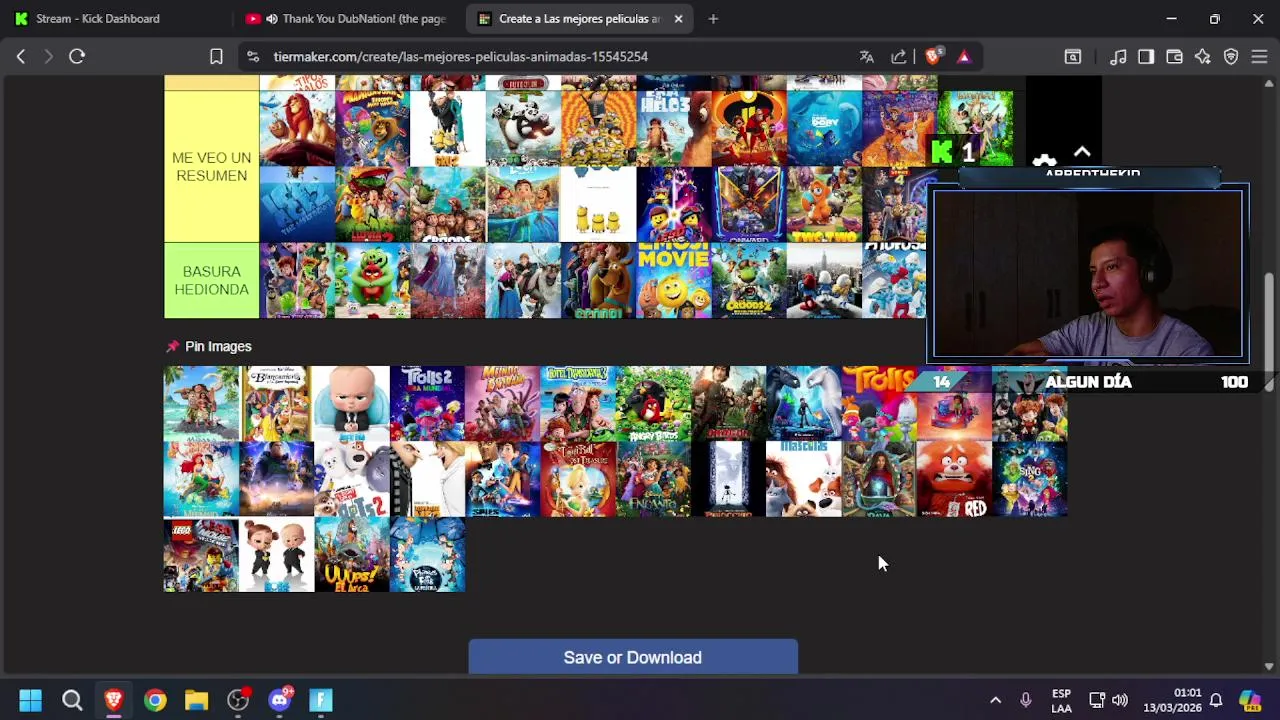Screen dimensions: 1280x720
Task: Pick the Hotel Transylvania 3 poster
Action: [578, 403]
